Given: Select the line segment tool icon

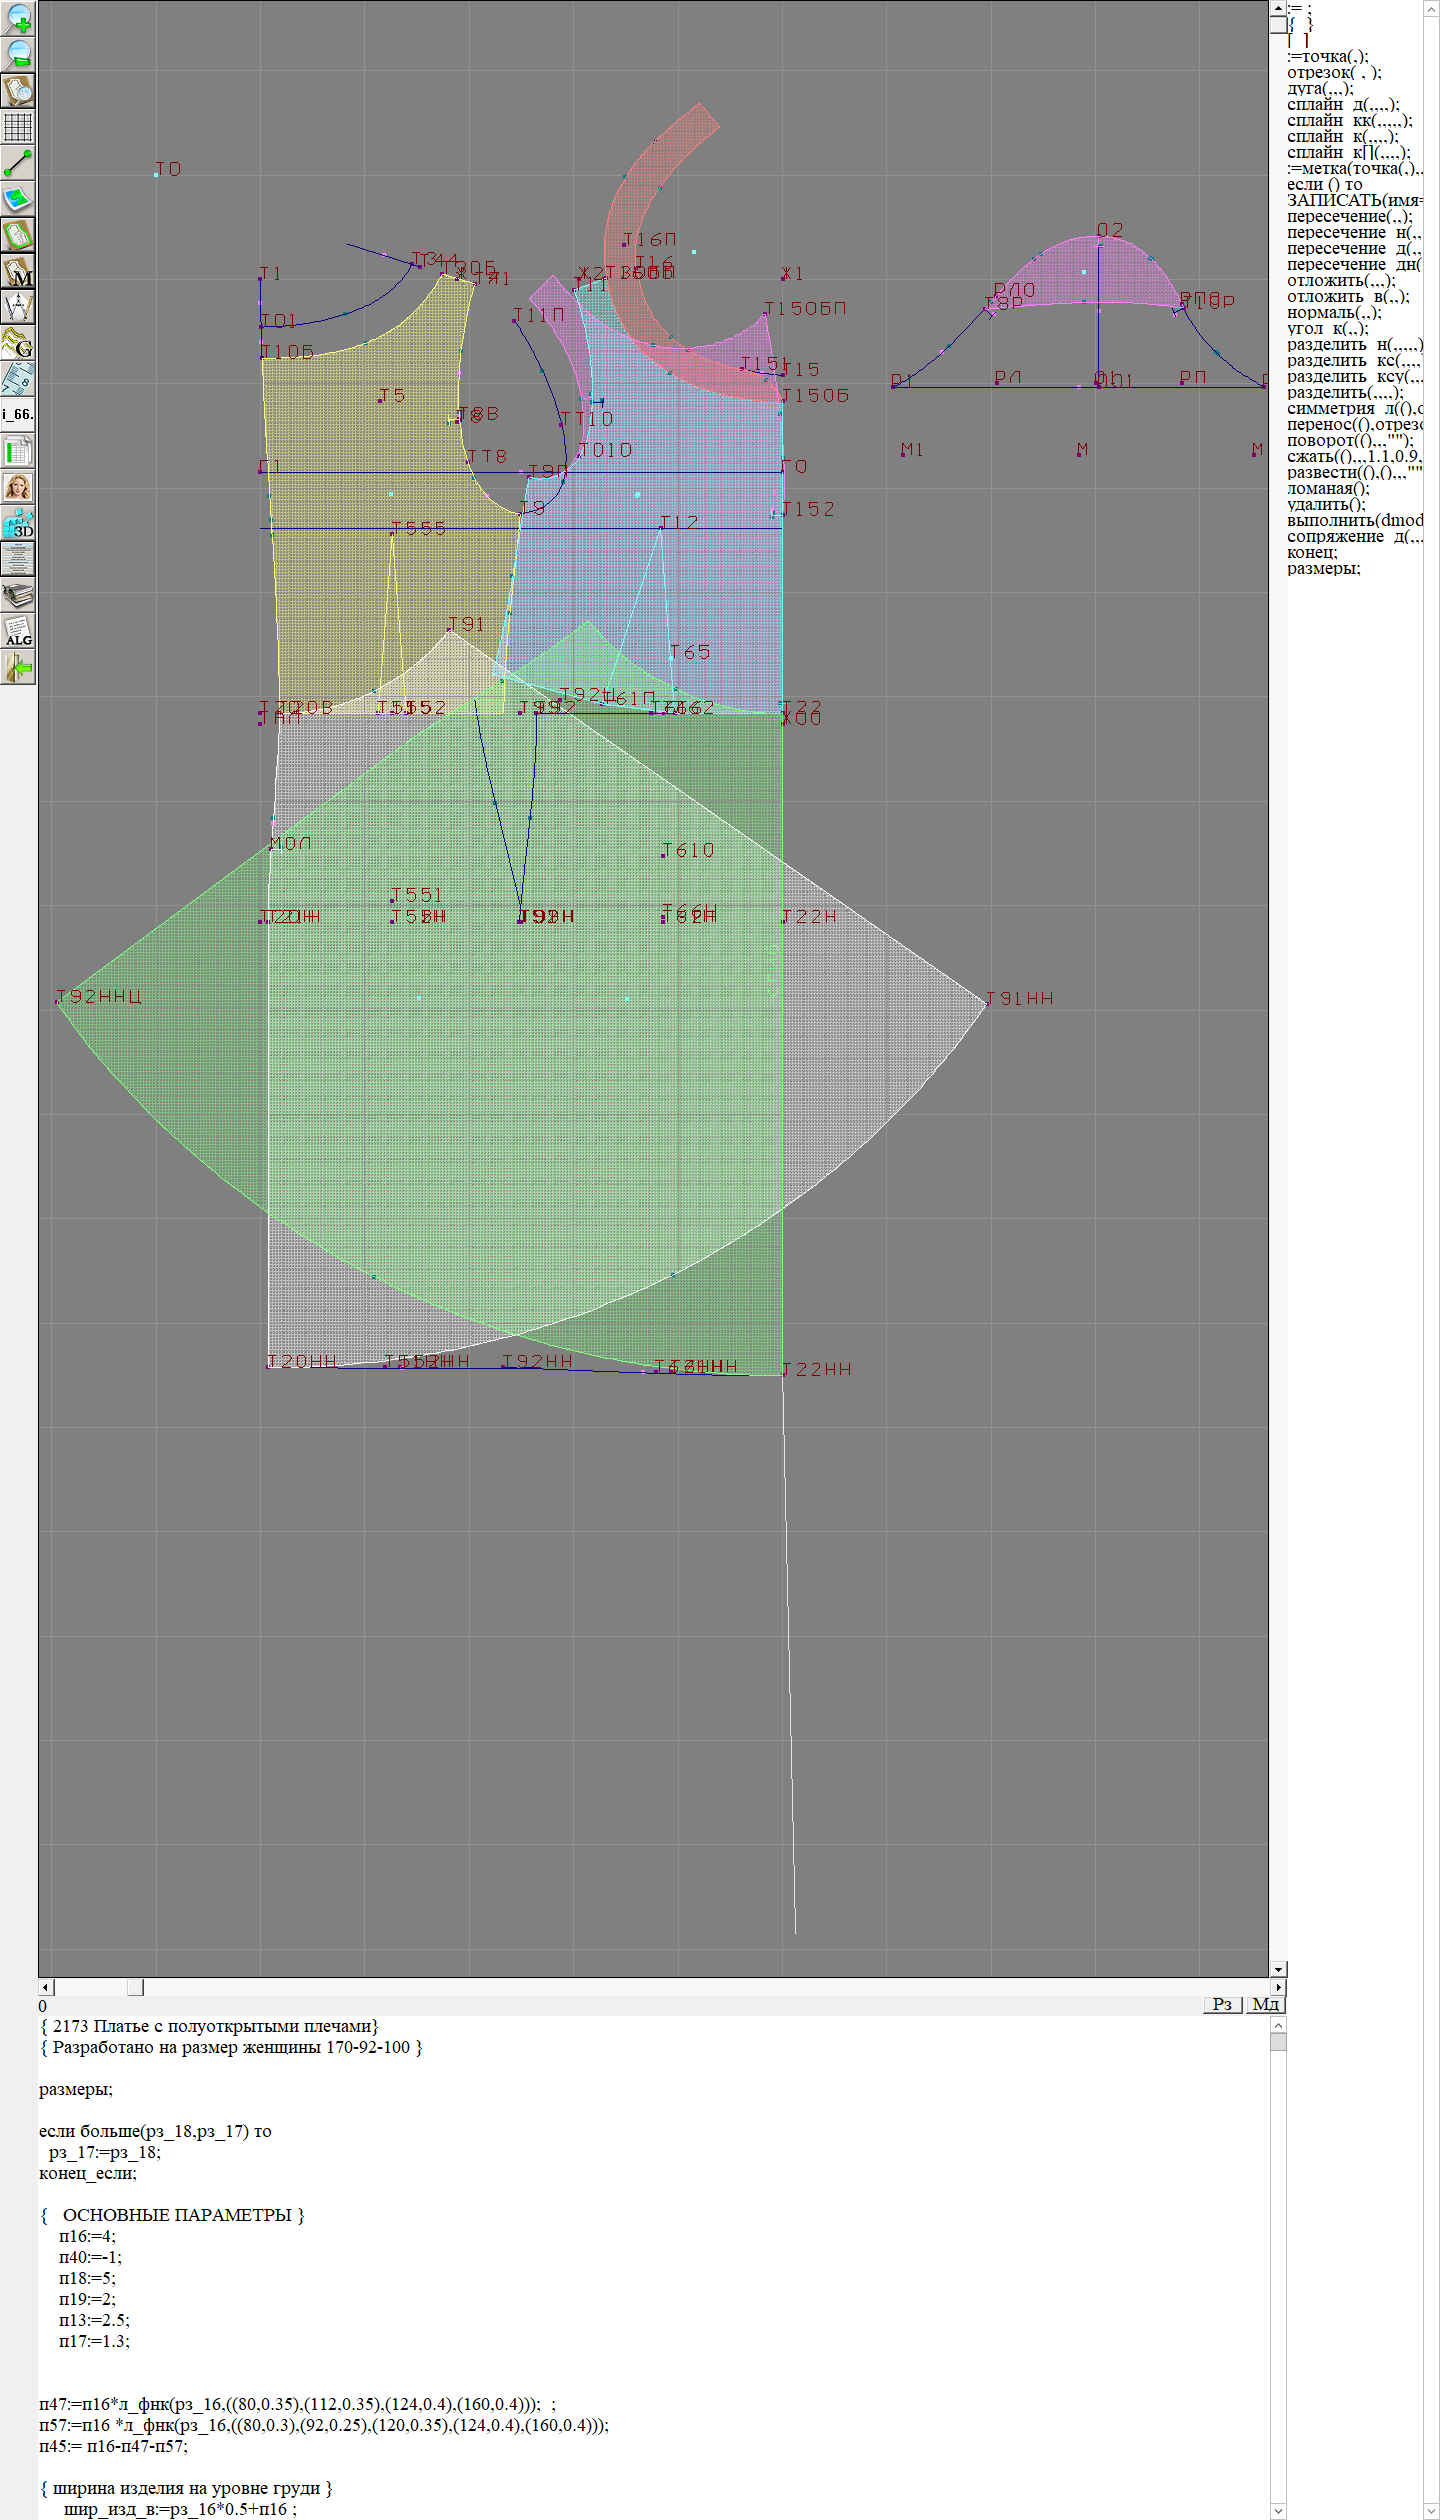Looking at the screenshot, I should coord(18,163).
